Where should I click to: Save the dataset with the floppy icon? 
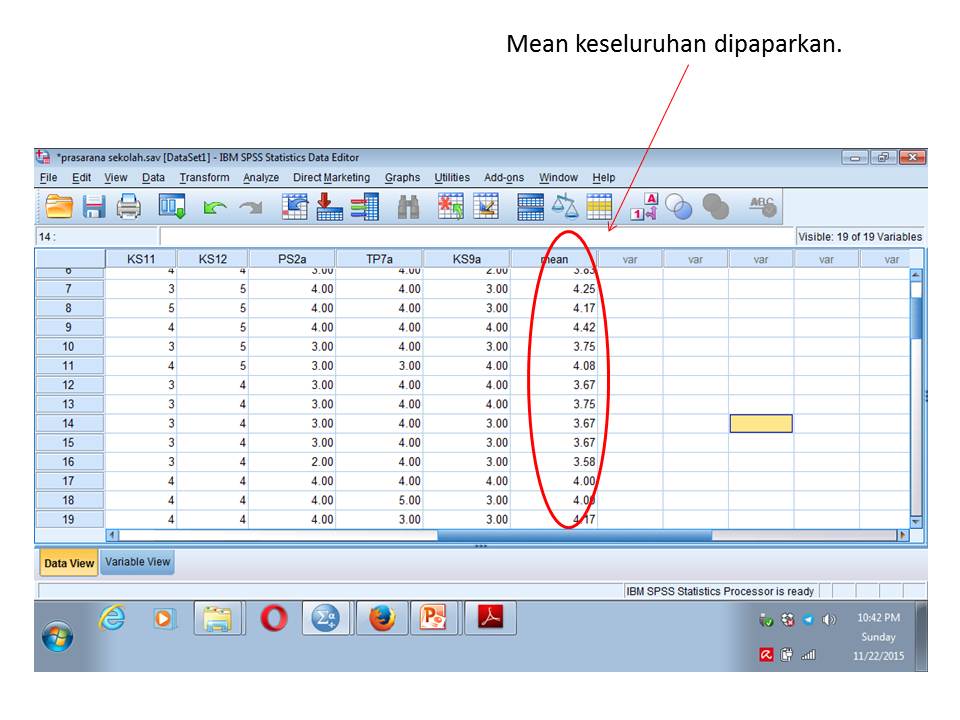pos(94,206)
